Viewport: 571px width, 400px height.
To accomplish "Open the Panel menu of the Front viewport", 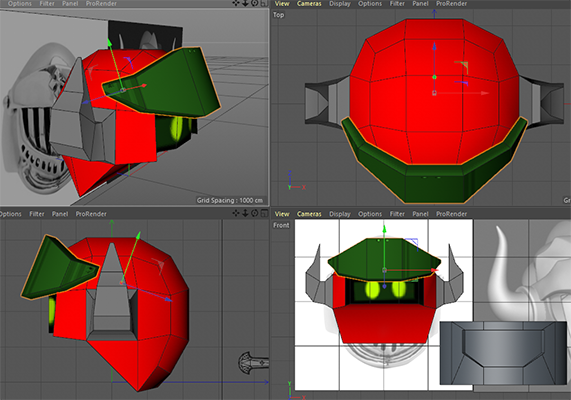I will [420, 214].
